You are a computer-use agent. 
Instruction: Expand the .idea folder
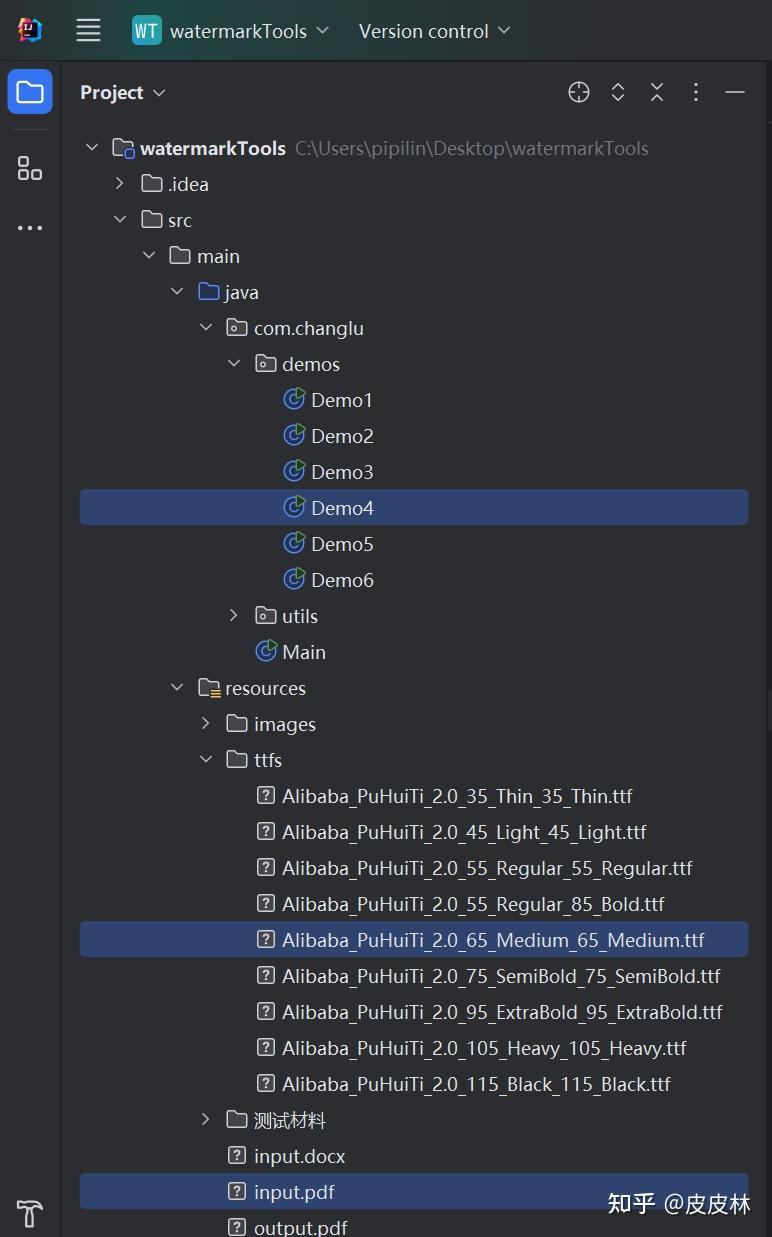[120, 183]
